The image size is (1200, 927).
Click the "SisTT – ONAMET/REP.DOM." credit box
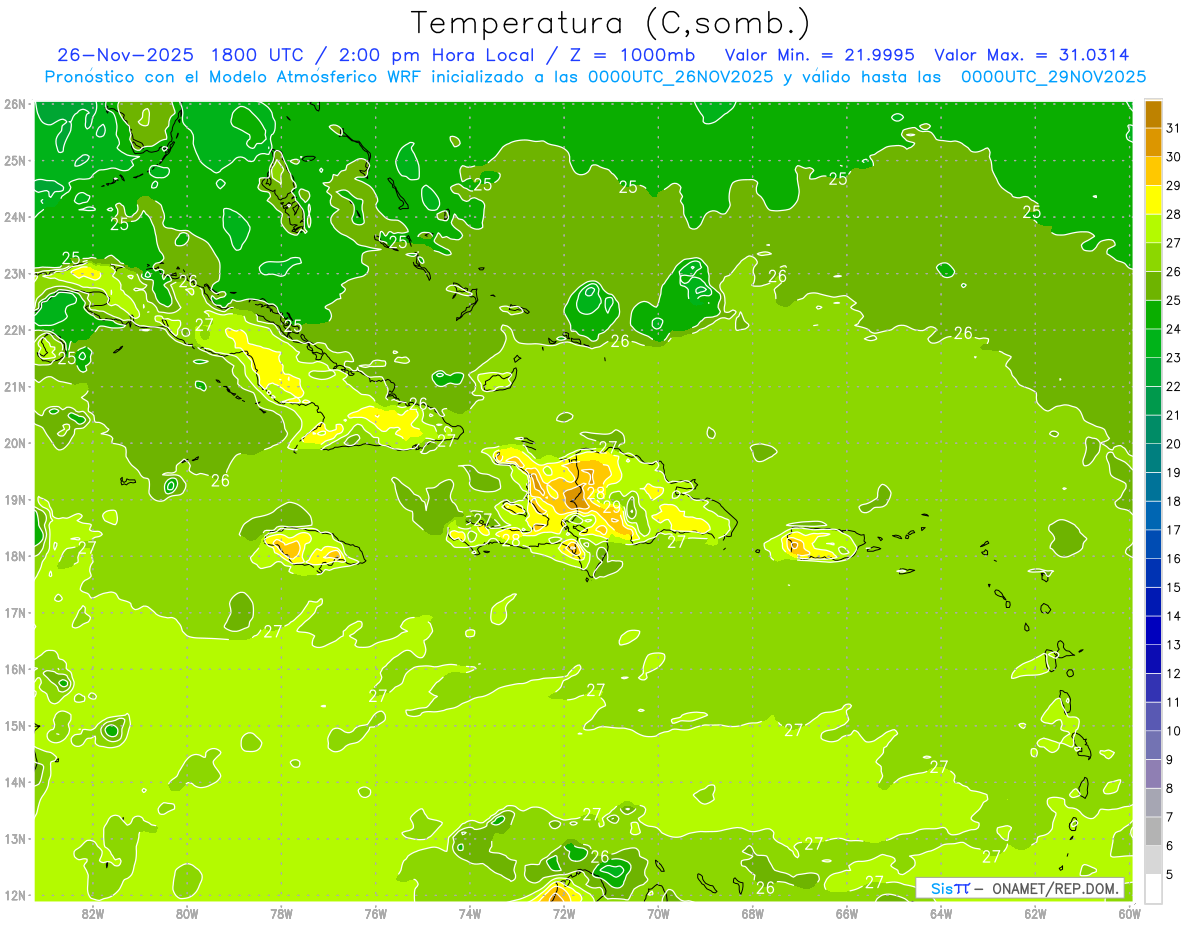[1020, 888]
